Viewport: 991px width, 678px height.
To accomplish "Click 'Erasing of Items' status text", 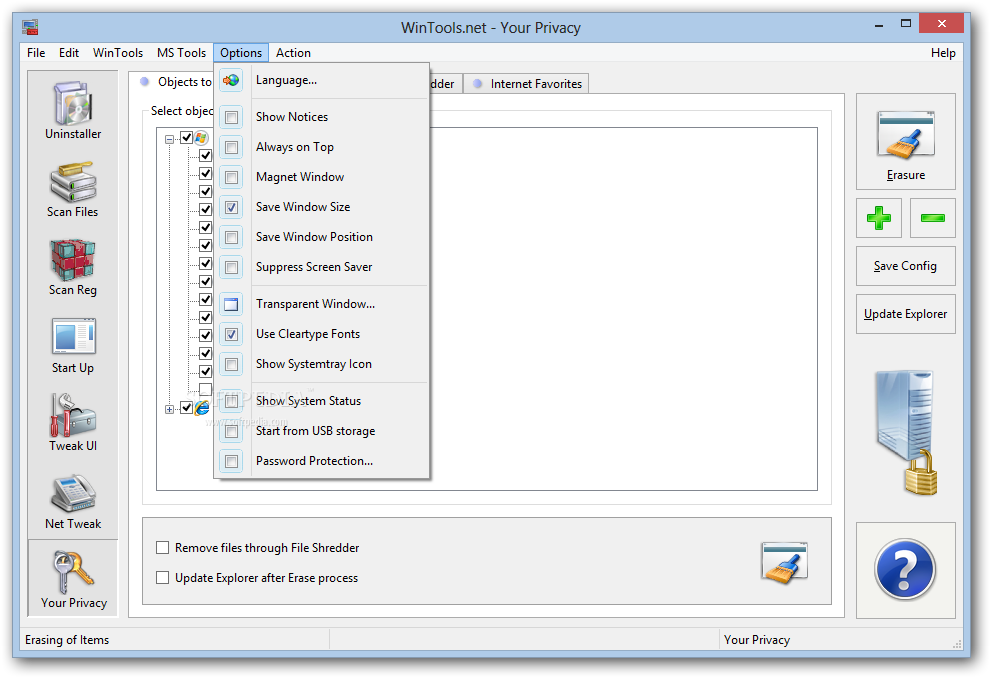I will (67, 639).
